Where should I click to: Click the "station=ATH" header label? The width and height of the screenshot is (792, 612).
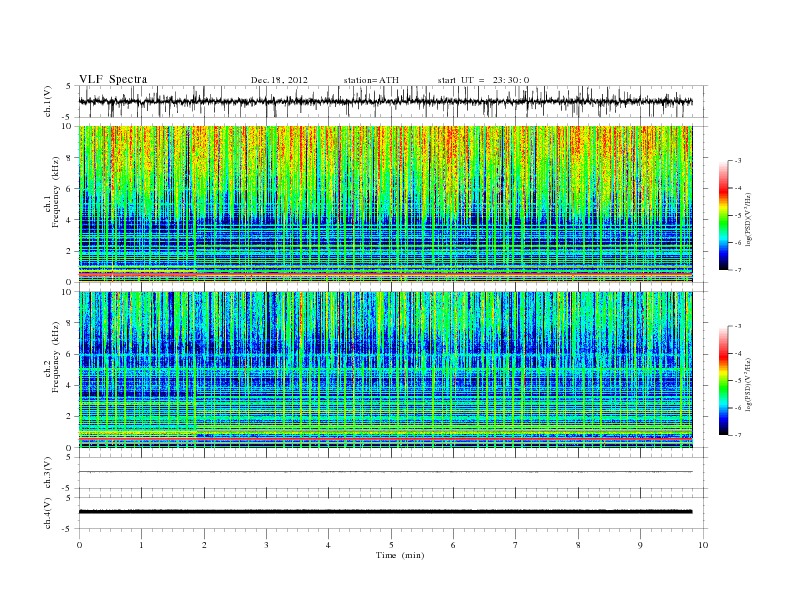coord(371,80)
